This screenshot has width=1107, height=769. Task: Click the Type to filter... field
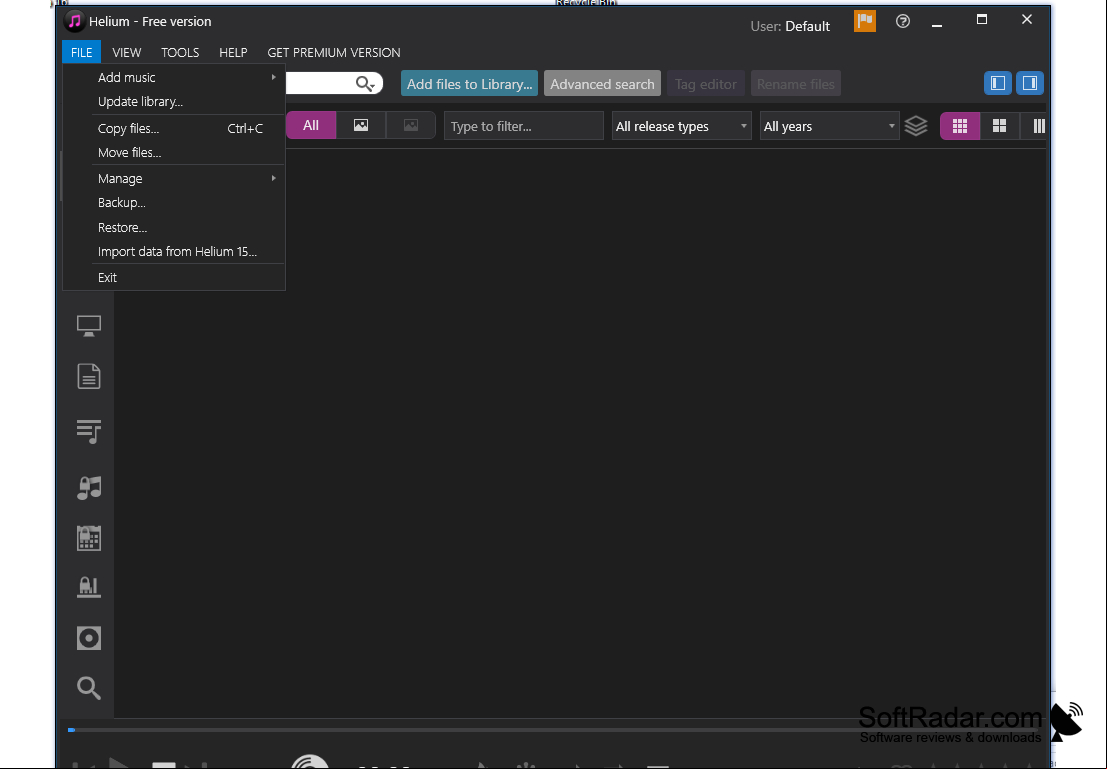click(524, 126)
